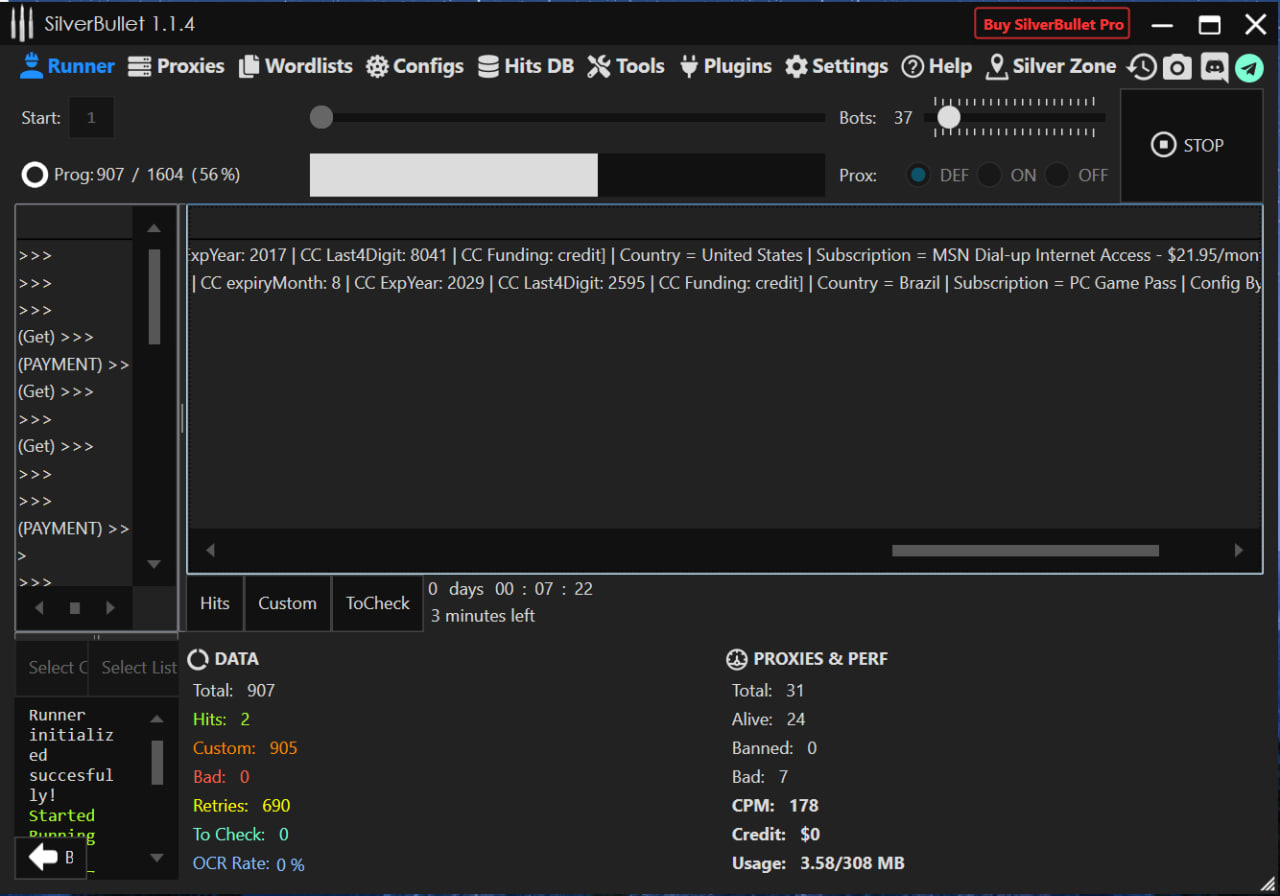Open the Settings section
The width and height of the screenshot is (1280, 896).
(836, 67)
